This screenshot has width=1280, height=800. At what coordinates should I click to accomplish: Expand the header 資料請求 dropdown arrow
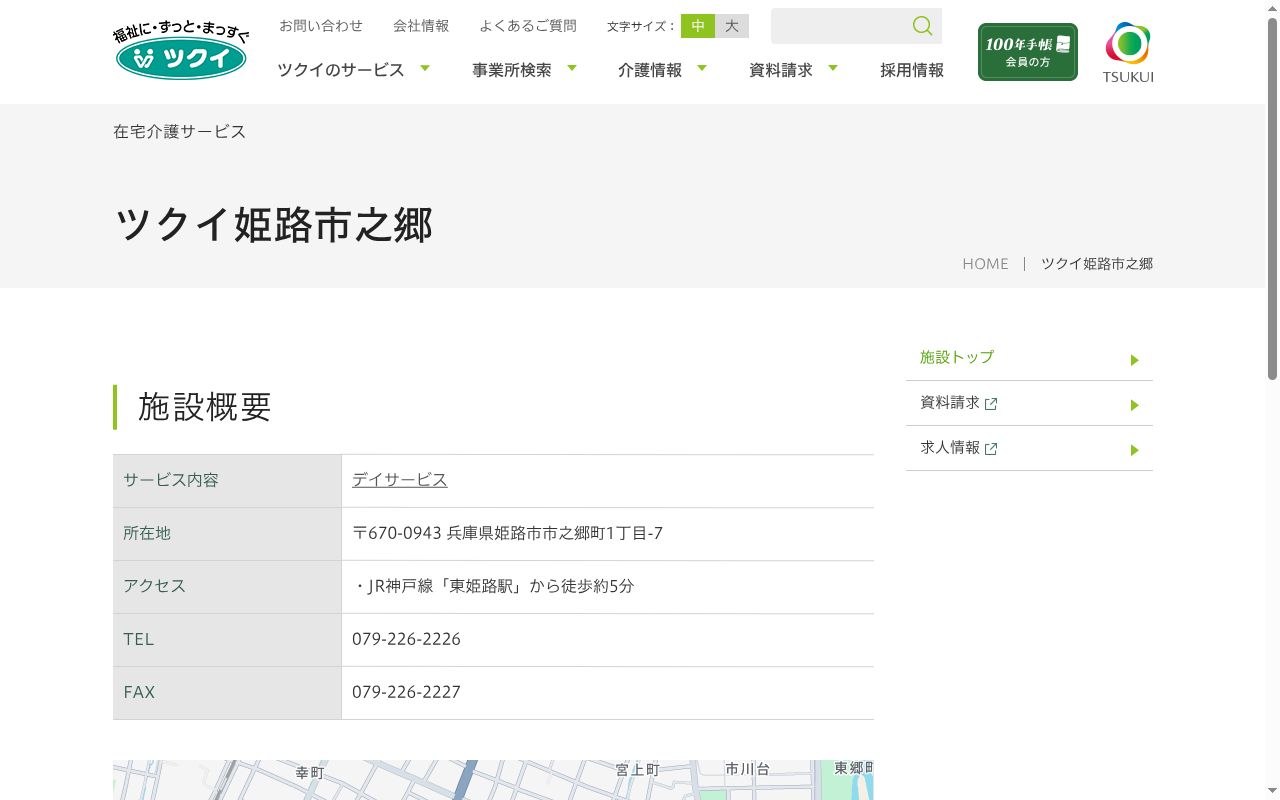tap(833, 68)
